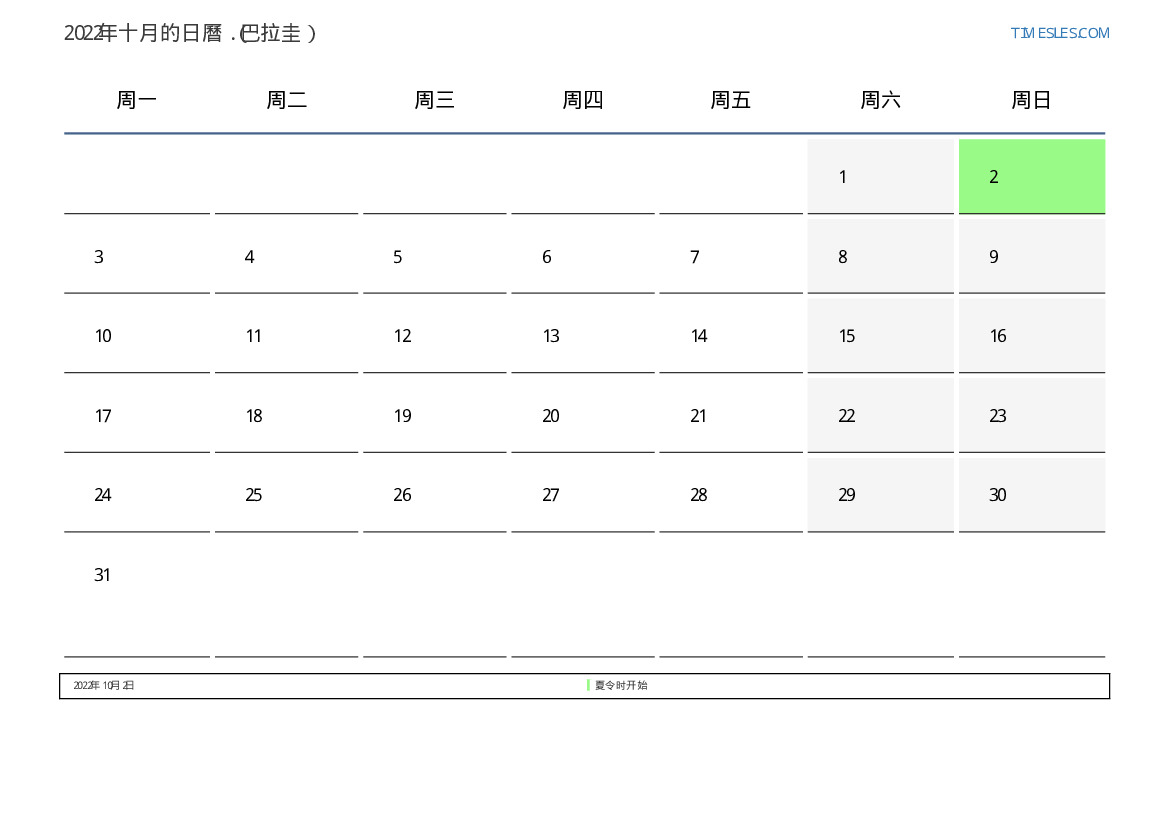Click the 2022年10月2日 footer date
This screenshot has width=1169, height=827.
[x=104, y=686]
